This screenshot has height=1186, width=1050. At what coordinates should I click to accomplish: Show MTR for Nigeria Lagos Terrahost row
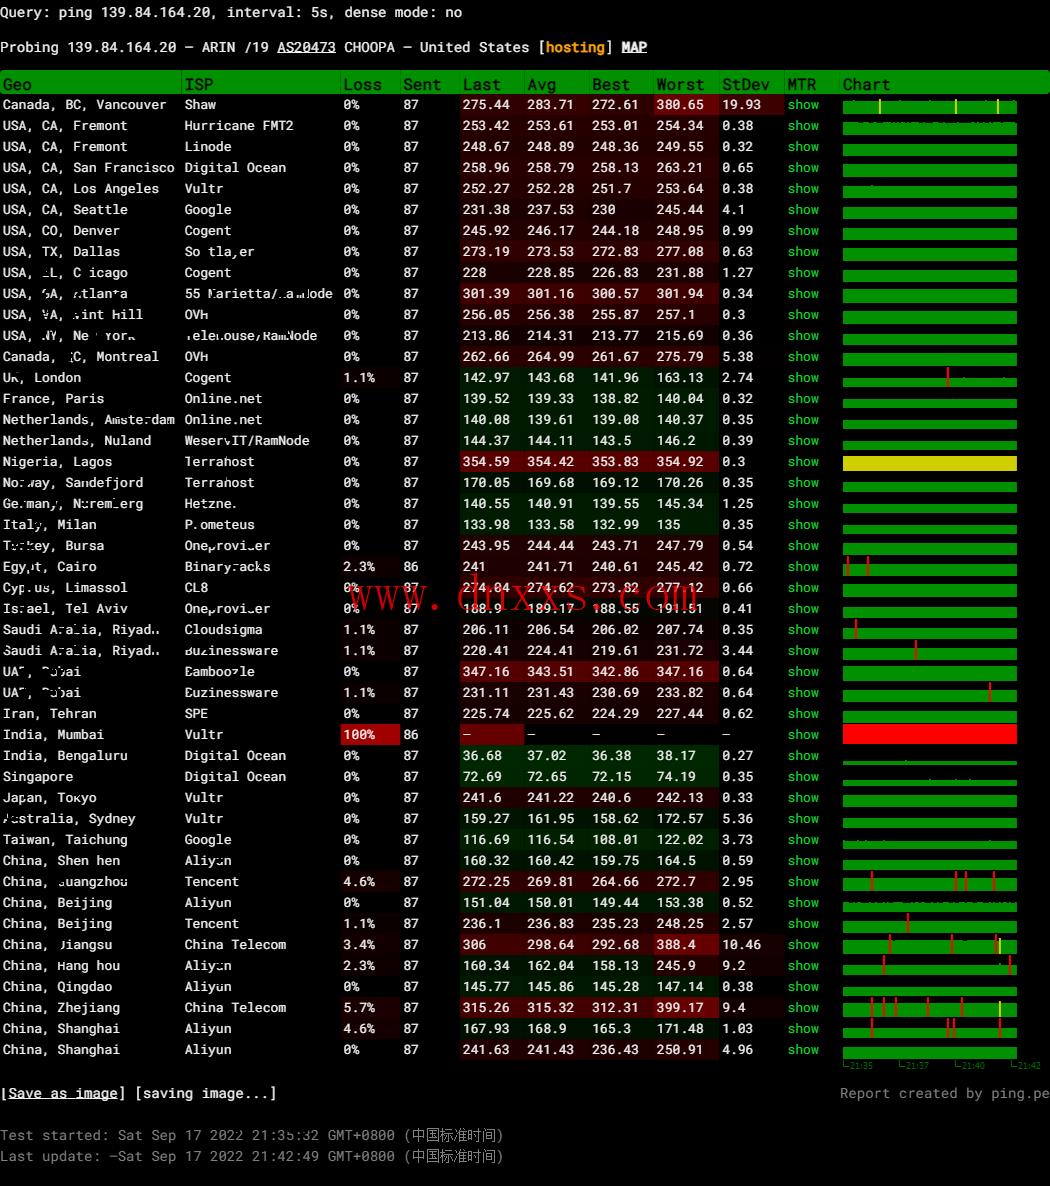(802, 462)
